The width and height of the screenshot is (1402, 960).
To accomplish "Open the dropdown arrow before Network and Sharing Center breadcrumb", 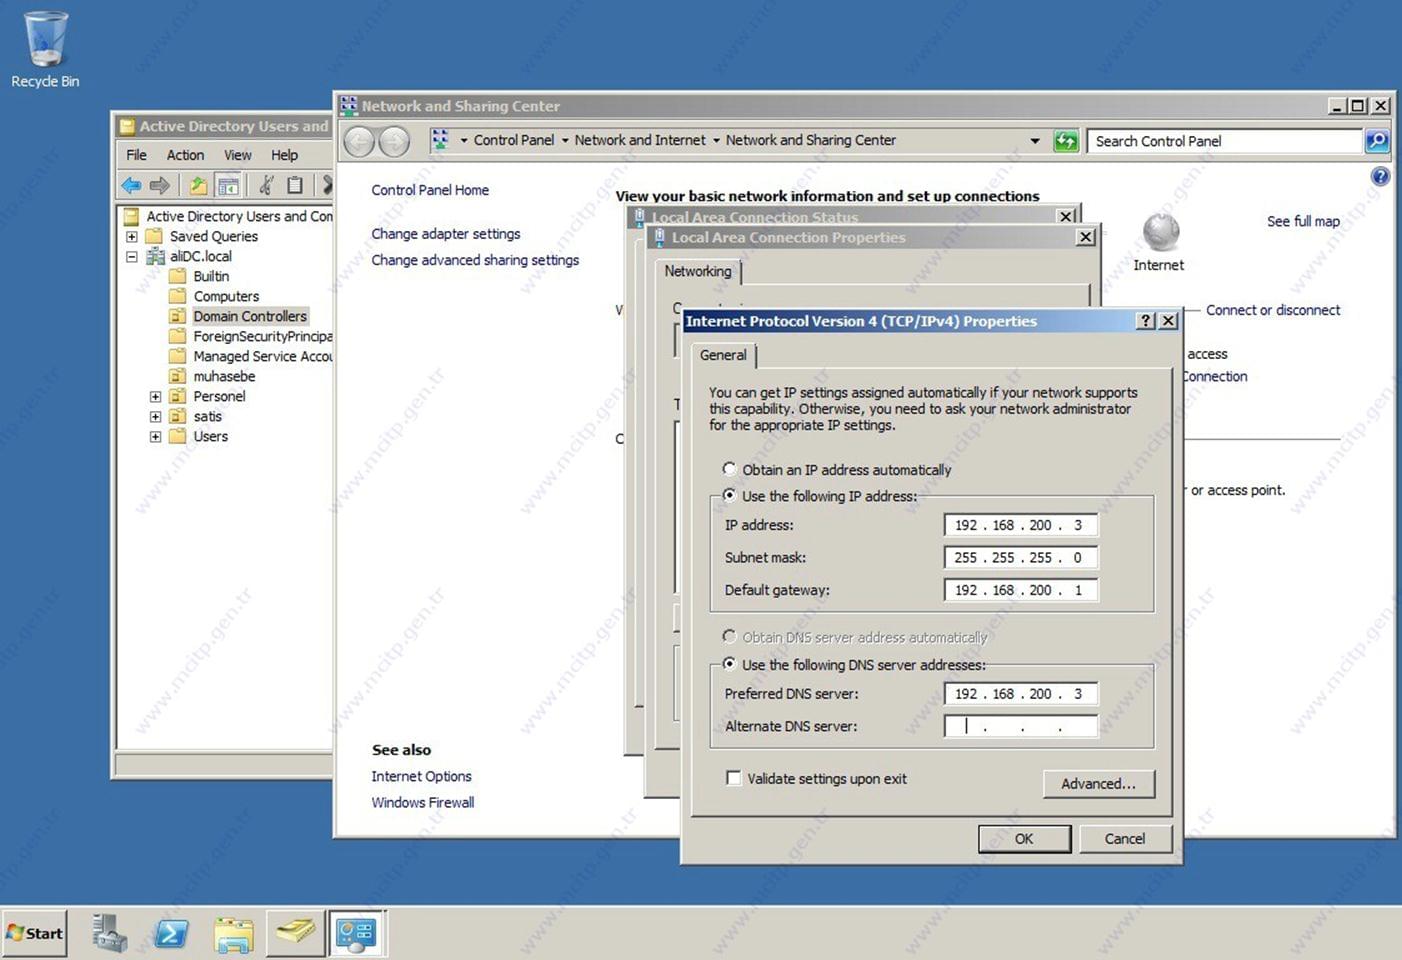I will tap(716, 141).
